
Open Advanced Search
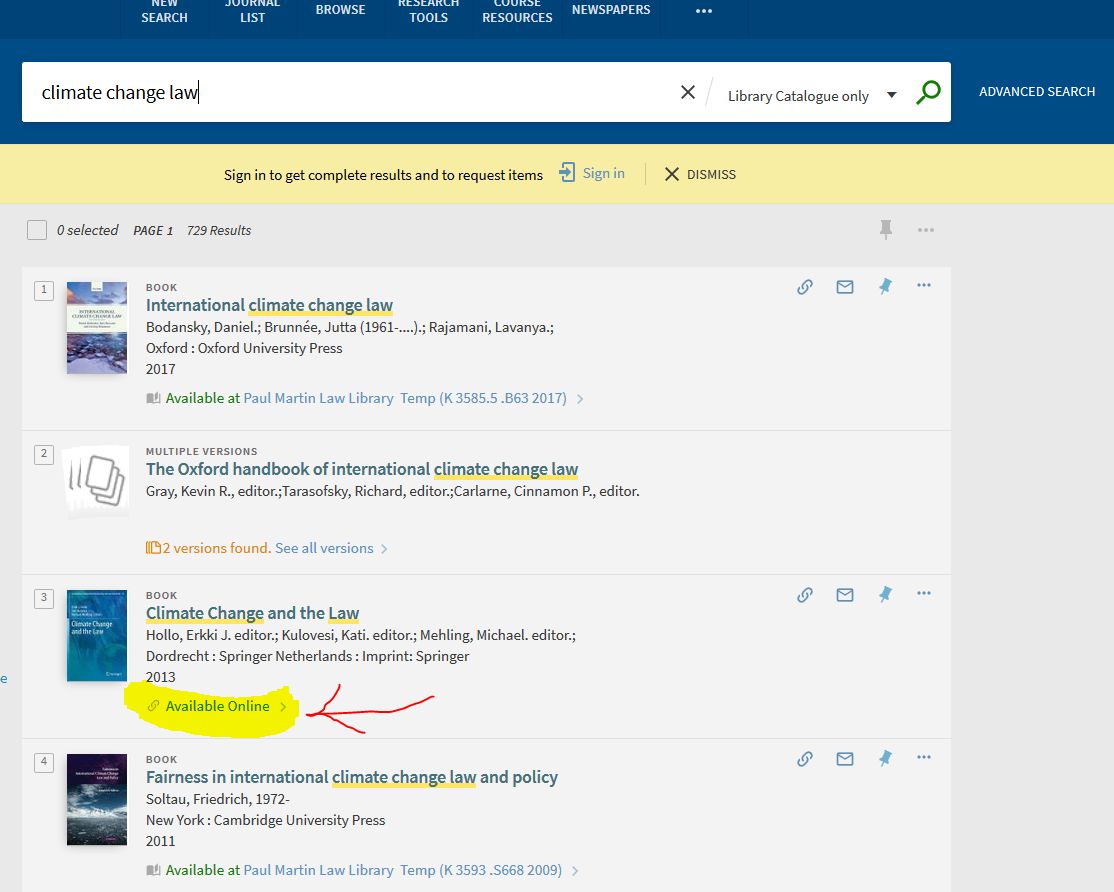coord(1037,91)
